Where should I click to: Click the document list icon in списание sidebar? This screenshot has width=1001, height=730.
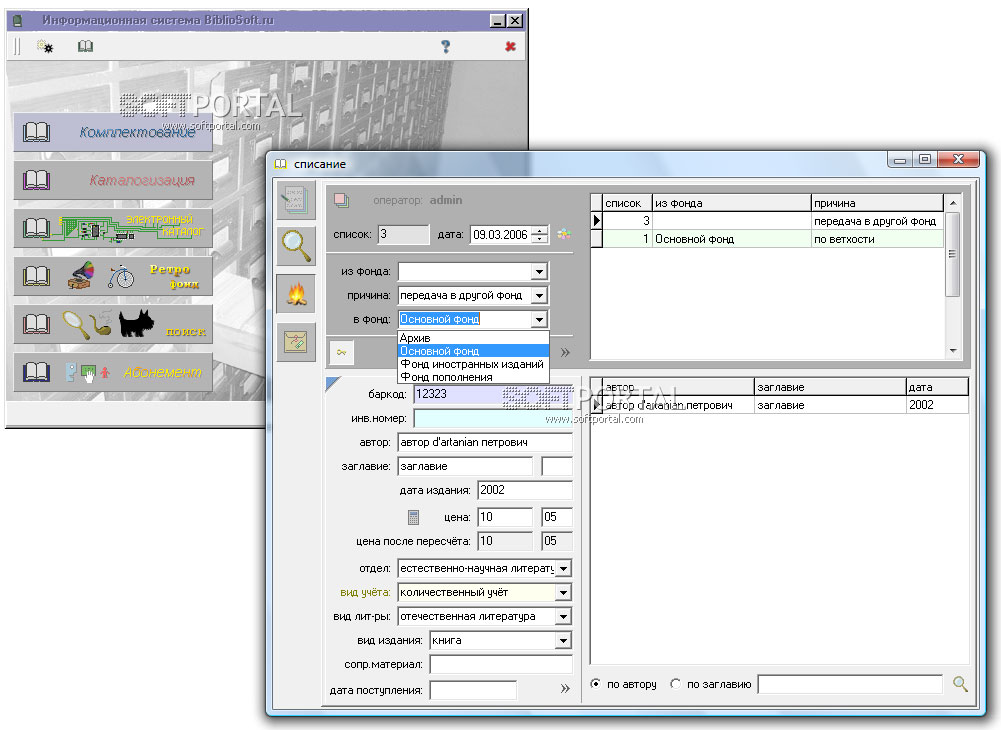296,199
